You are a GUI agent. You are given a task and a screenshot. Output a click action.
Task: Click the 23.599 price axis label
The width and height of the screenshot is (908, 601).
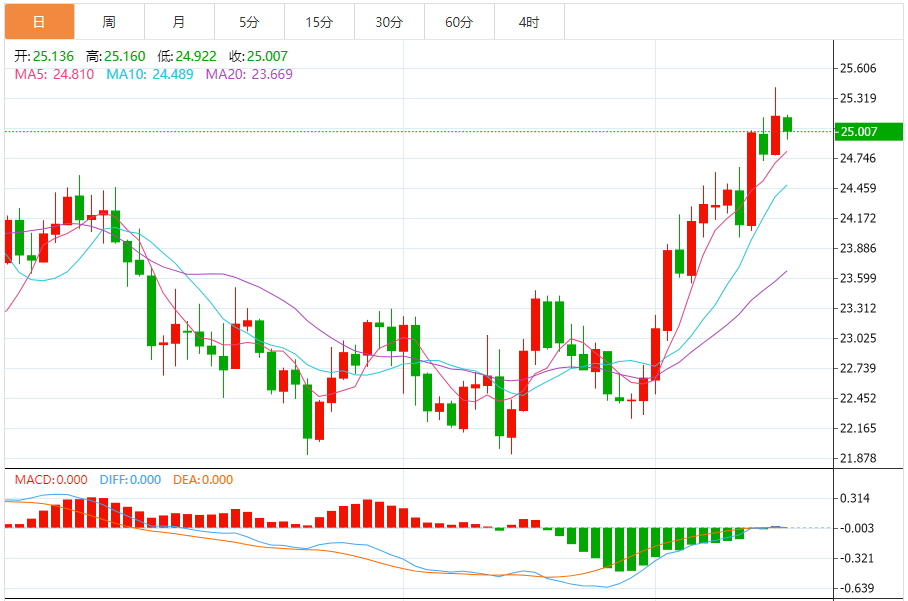(858, 278)
